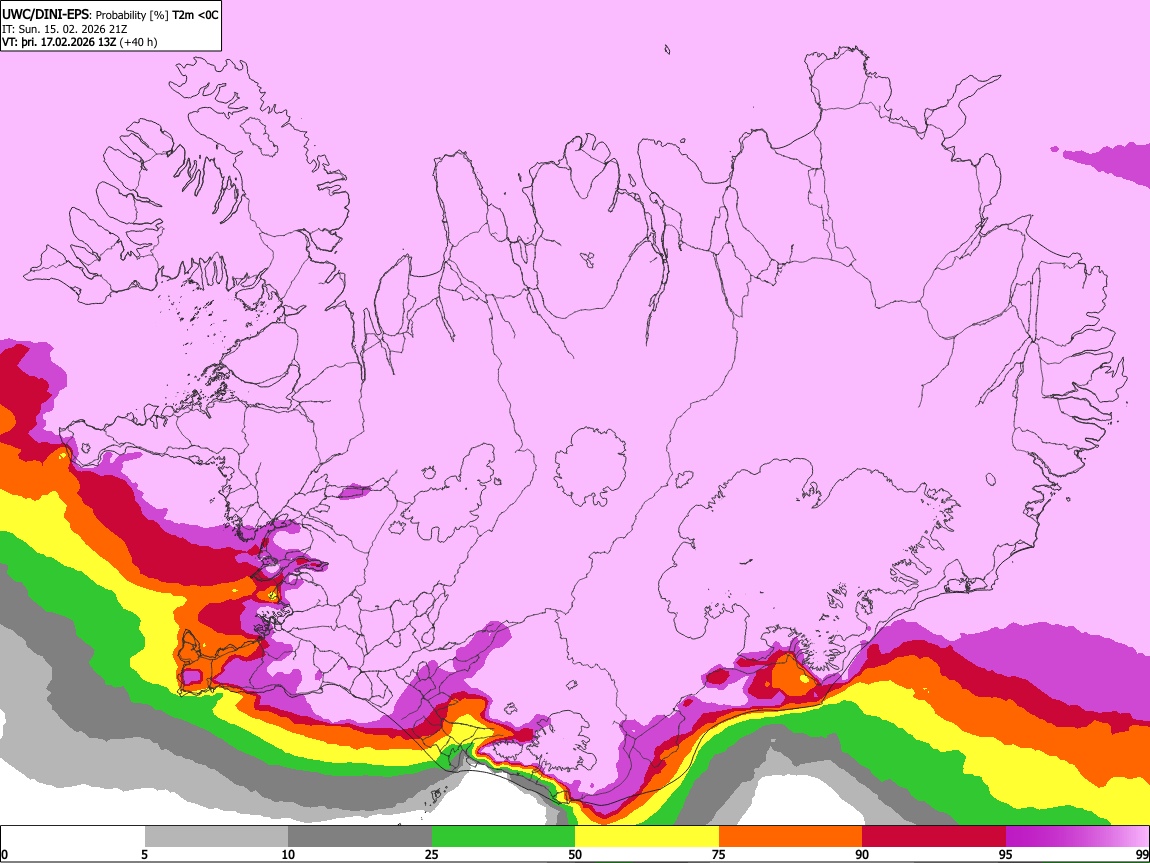This screenshot has width=1150, height=863.
Task: Click the light gray 5–10 legend color segment
Action: 216,837
